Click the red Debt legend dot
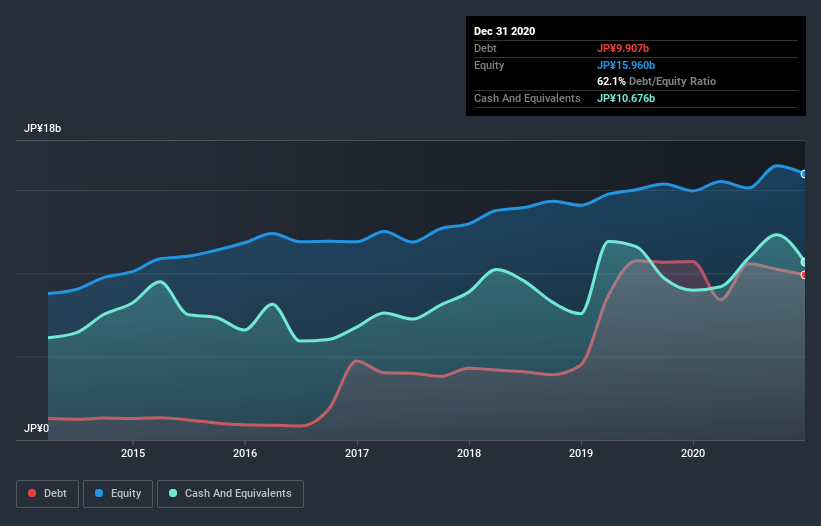821x526 pixels. (32, 493)
